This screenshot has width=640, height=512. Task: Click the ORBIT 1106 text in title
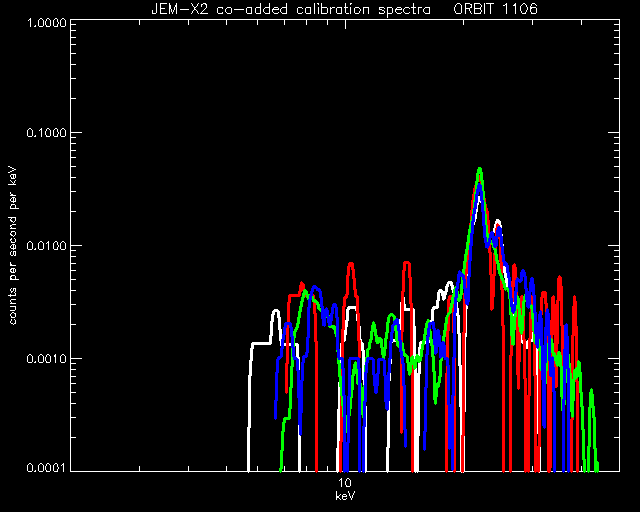[x=496, y=9]
